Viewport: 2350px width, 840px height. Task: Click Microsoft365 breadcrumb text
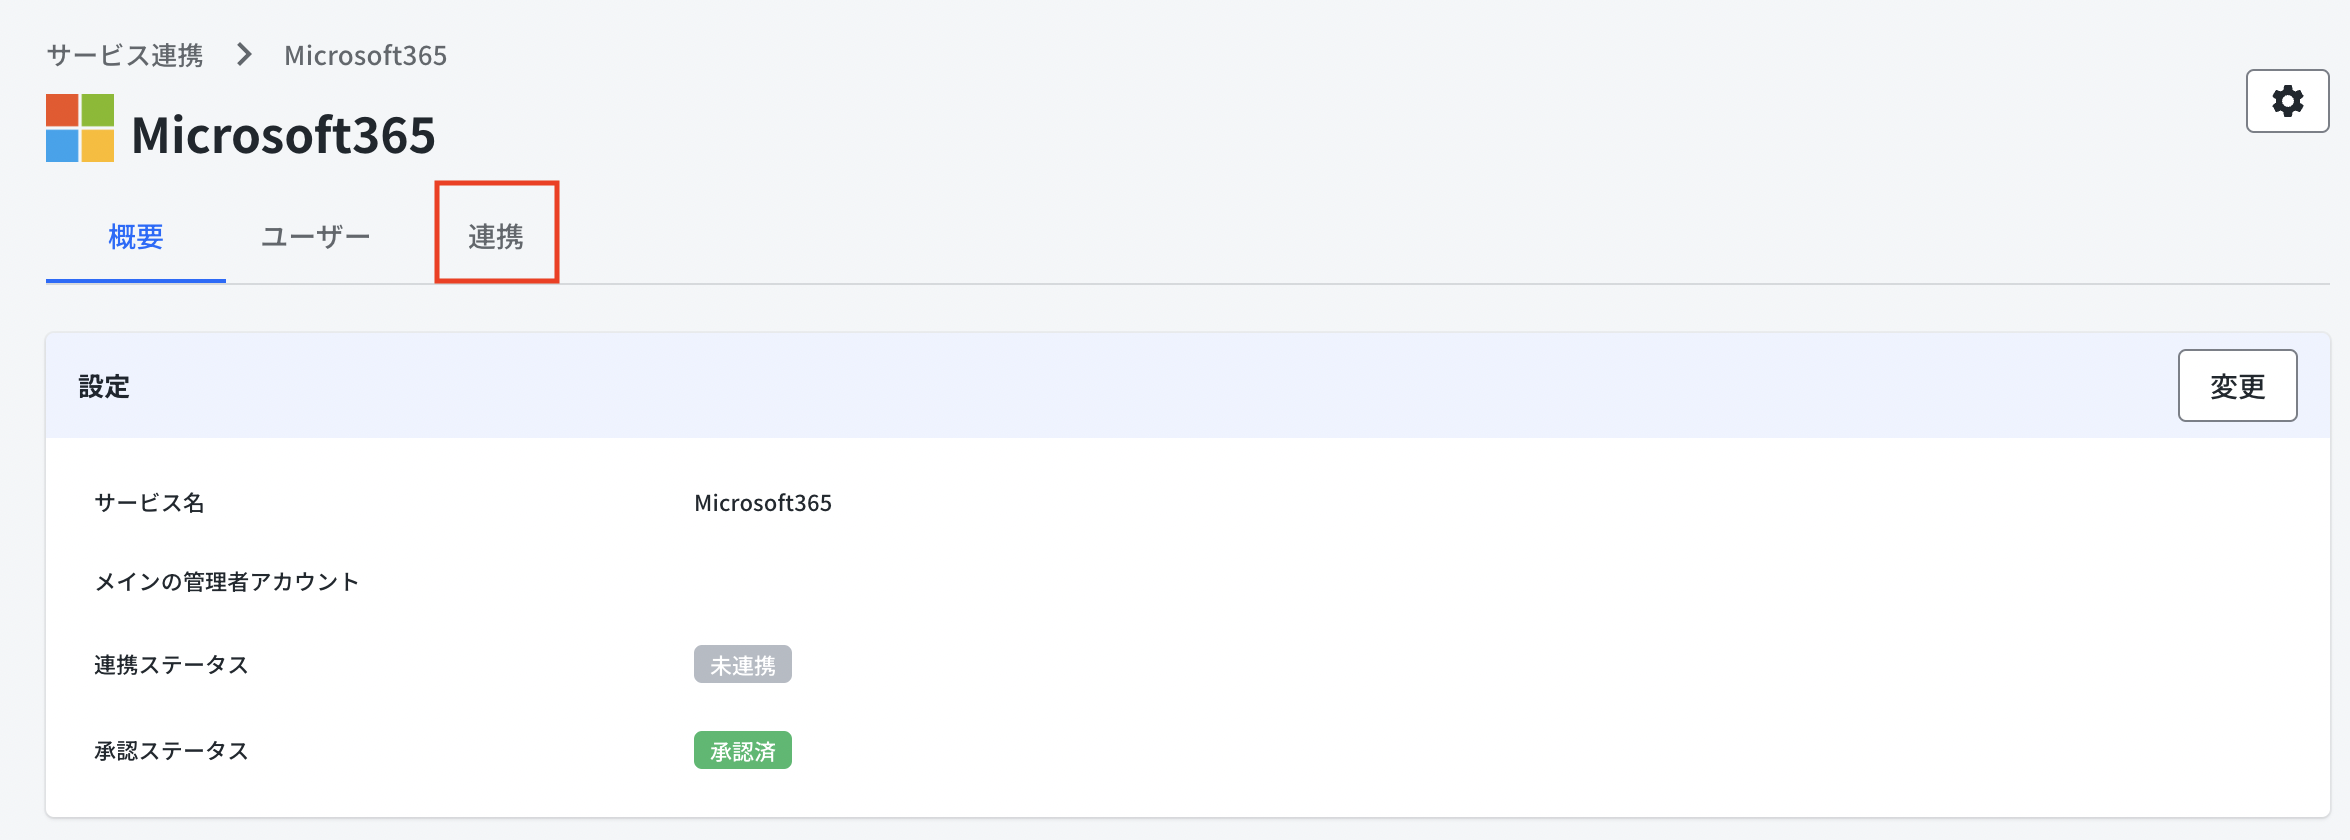pos(365,55)
